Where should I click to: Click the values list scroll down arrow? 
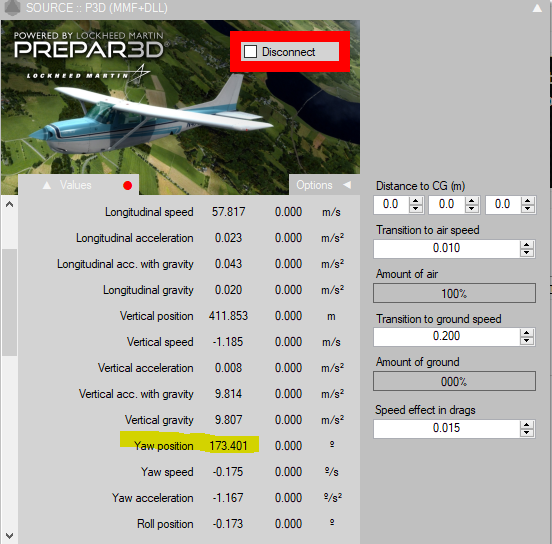(x=10, y=536)
